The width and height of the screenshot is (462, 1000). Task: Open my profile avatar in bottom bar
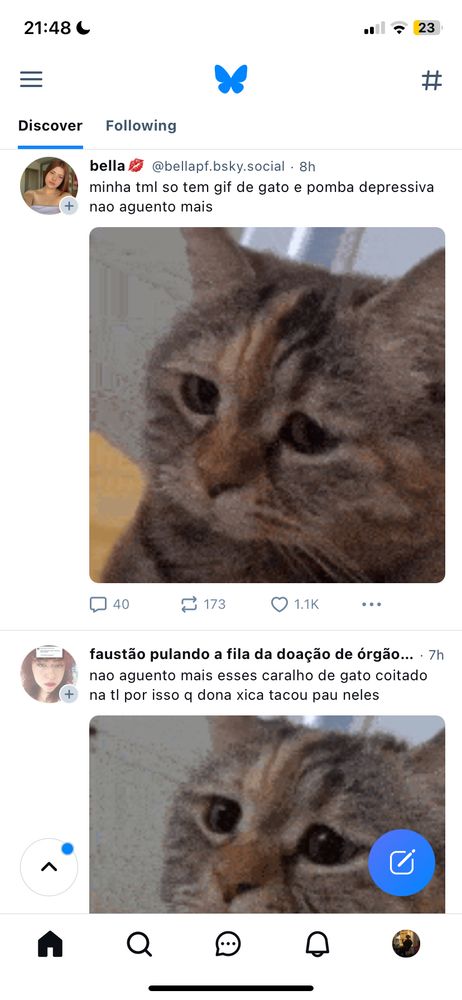click(406, 944)
